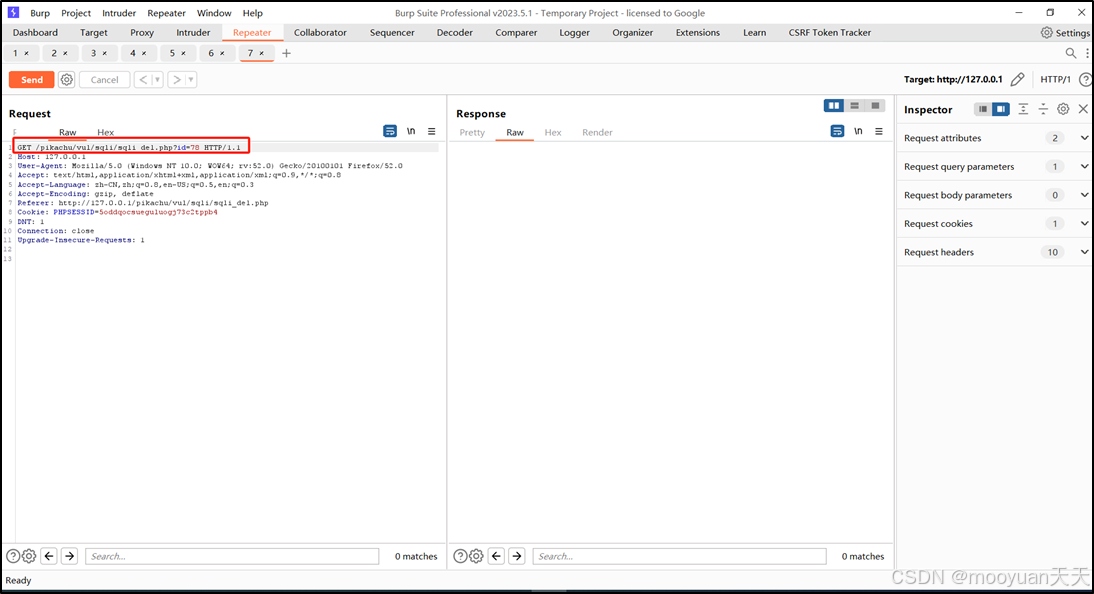Viewport: 1094px width, 594px height.
Task: Click the HTTP/1 protocol toggle
Action: (x=1055, y=80)
